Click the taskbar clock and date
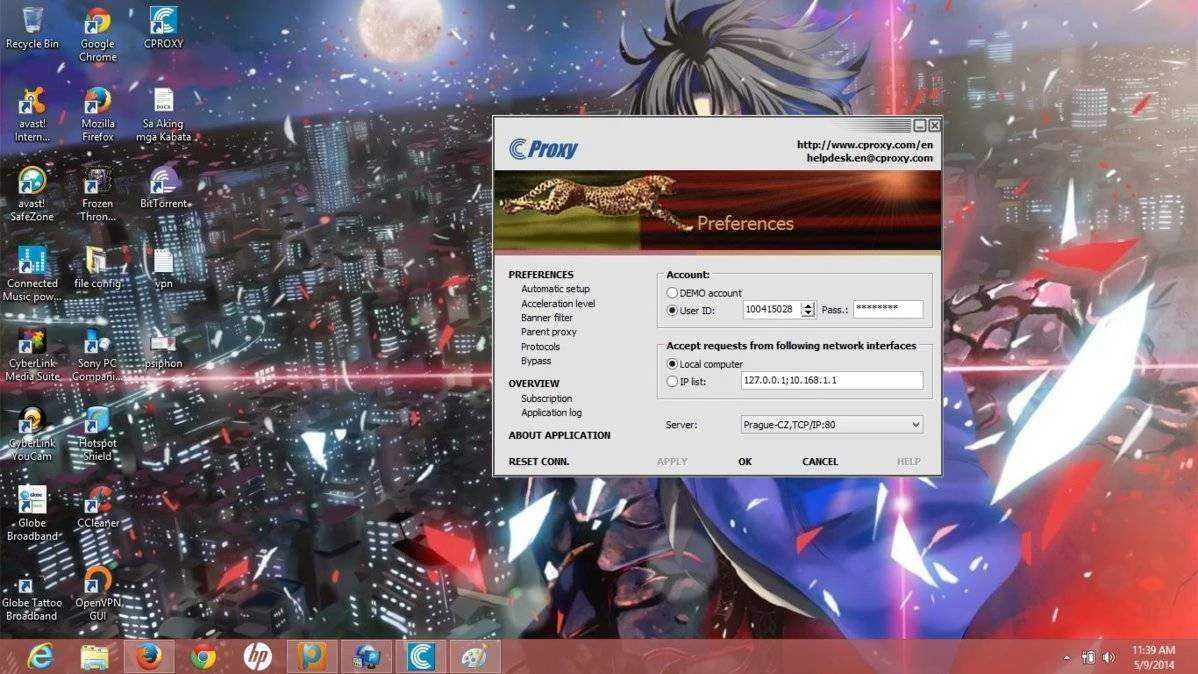 click(1153, 657)
